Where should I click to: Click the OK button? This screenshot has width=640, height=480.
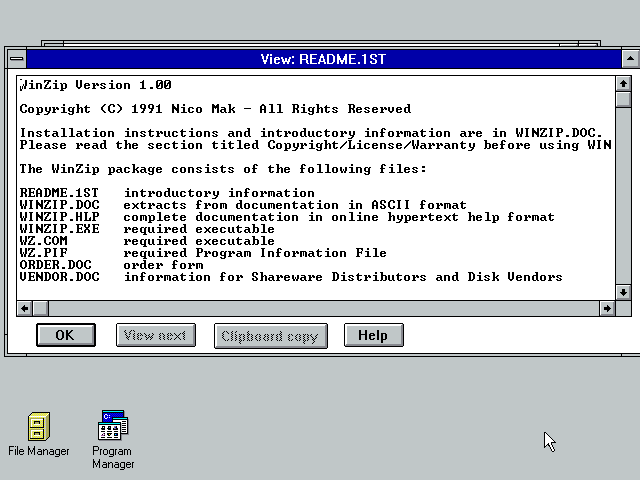point(66,335)
